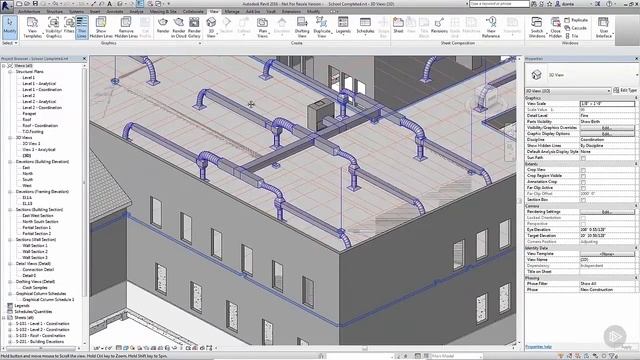Open the User Interface menu
This screenshot has height=360, width=640.
point(603,28)
